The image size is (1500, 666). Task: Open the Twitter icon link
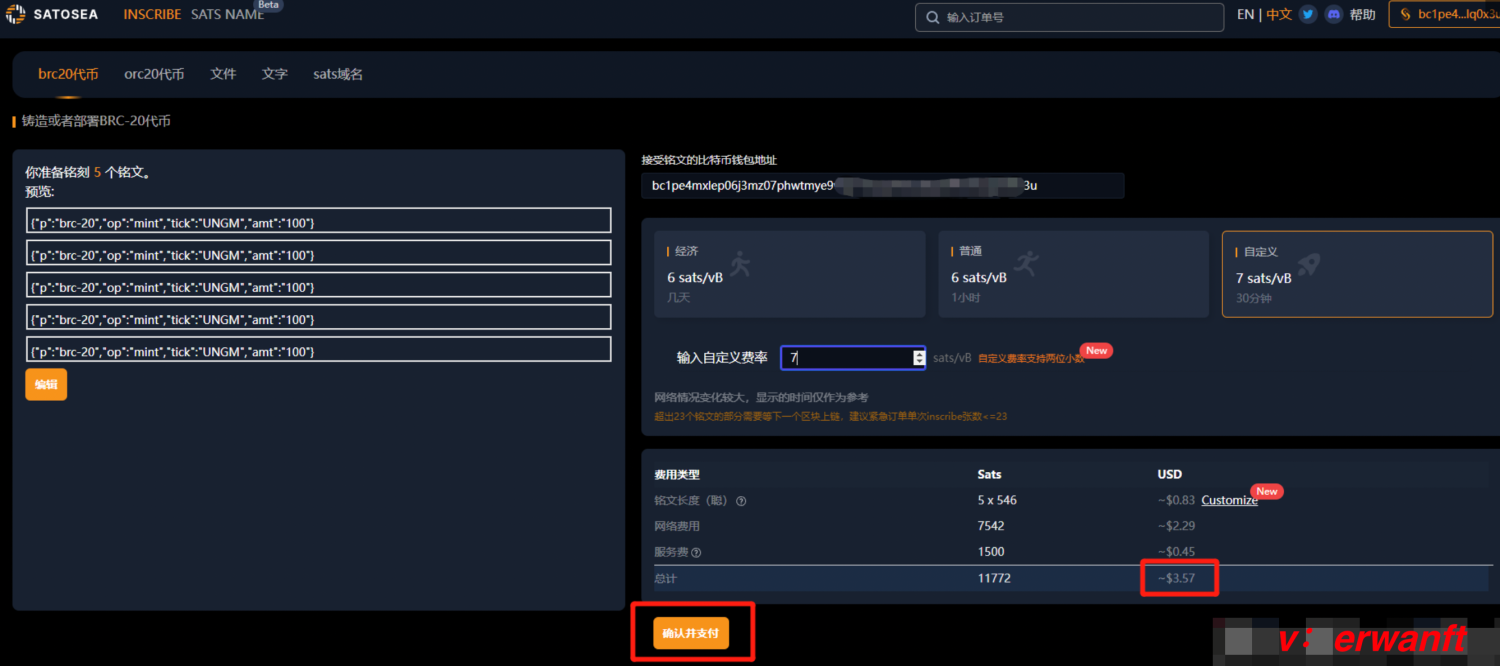click(1308, 15)
